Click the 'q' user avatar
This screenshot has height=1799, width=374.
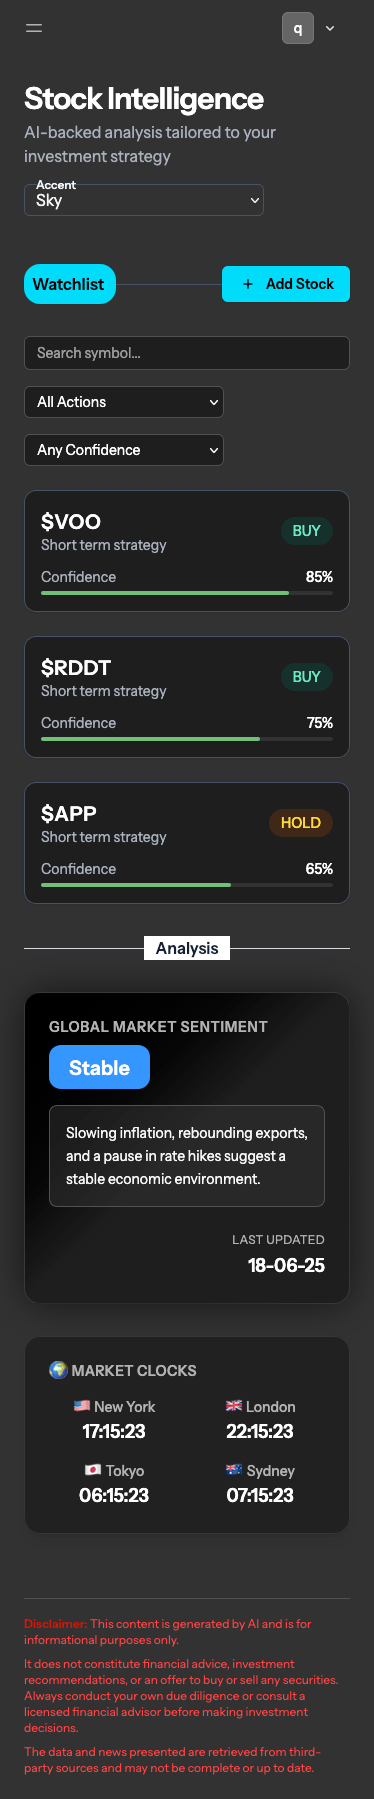[298, 28]
